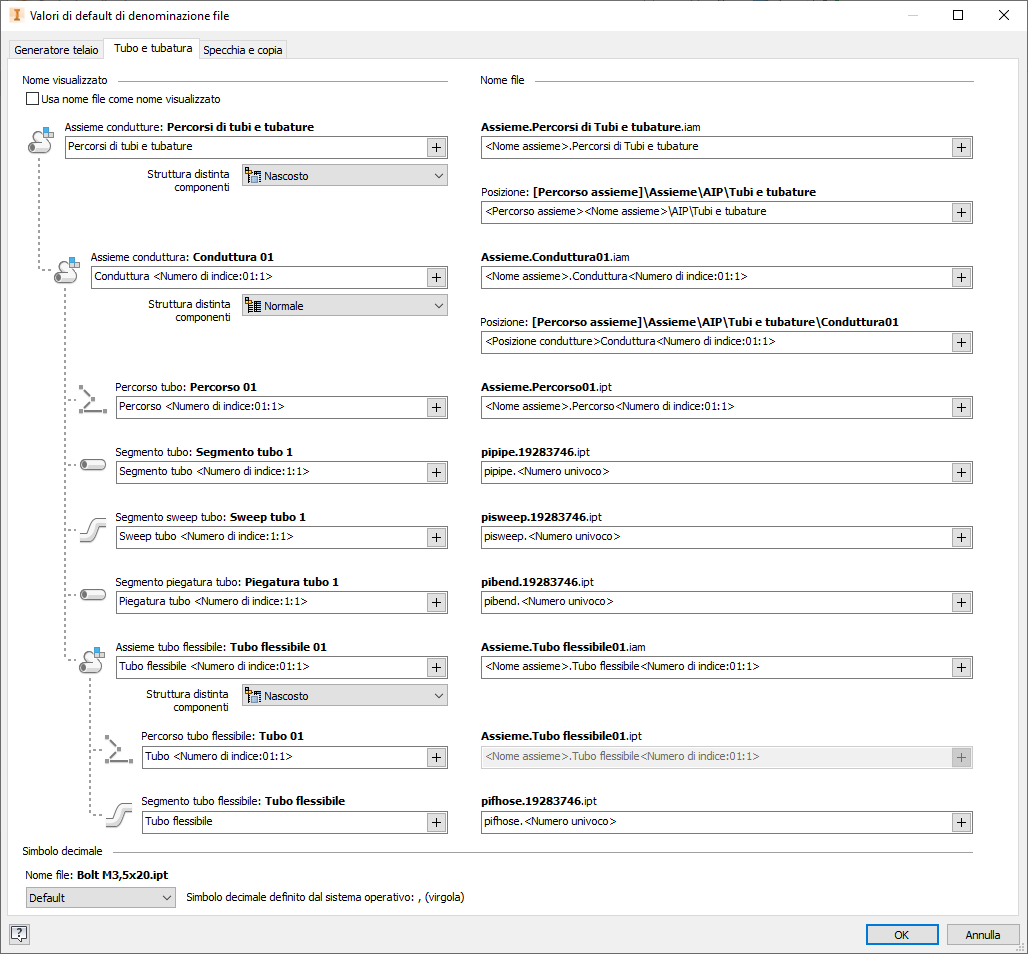Click plus button for Percorso display name field
This screenshot has height=954, width=1028.
click(x=436, y=407)
